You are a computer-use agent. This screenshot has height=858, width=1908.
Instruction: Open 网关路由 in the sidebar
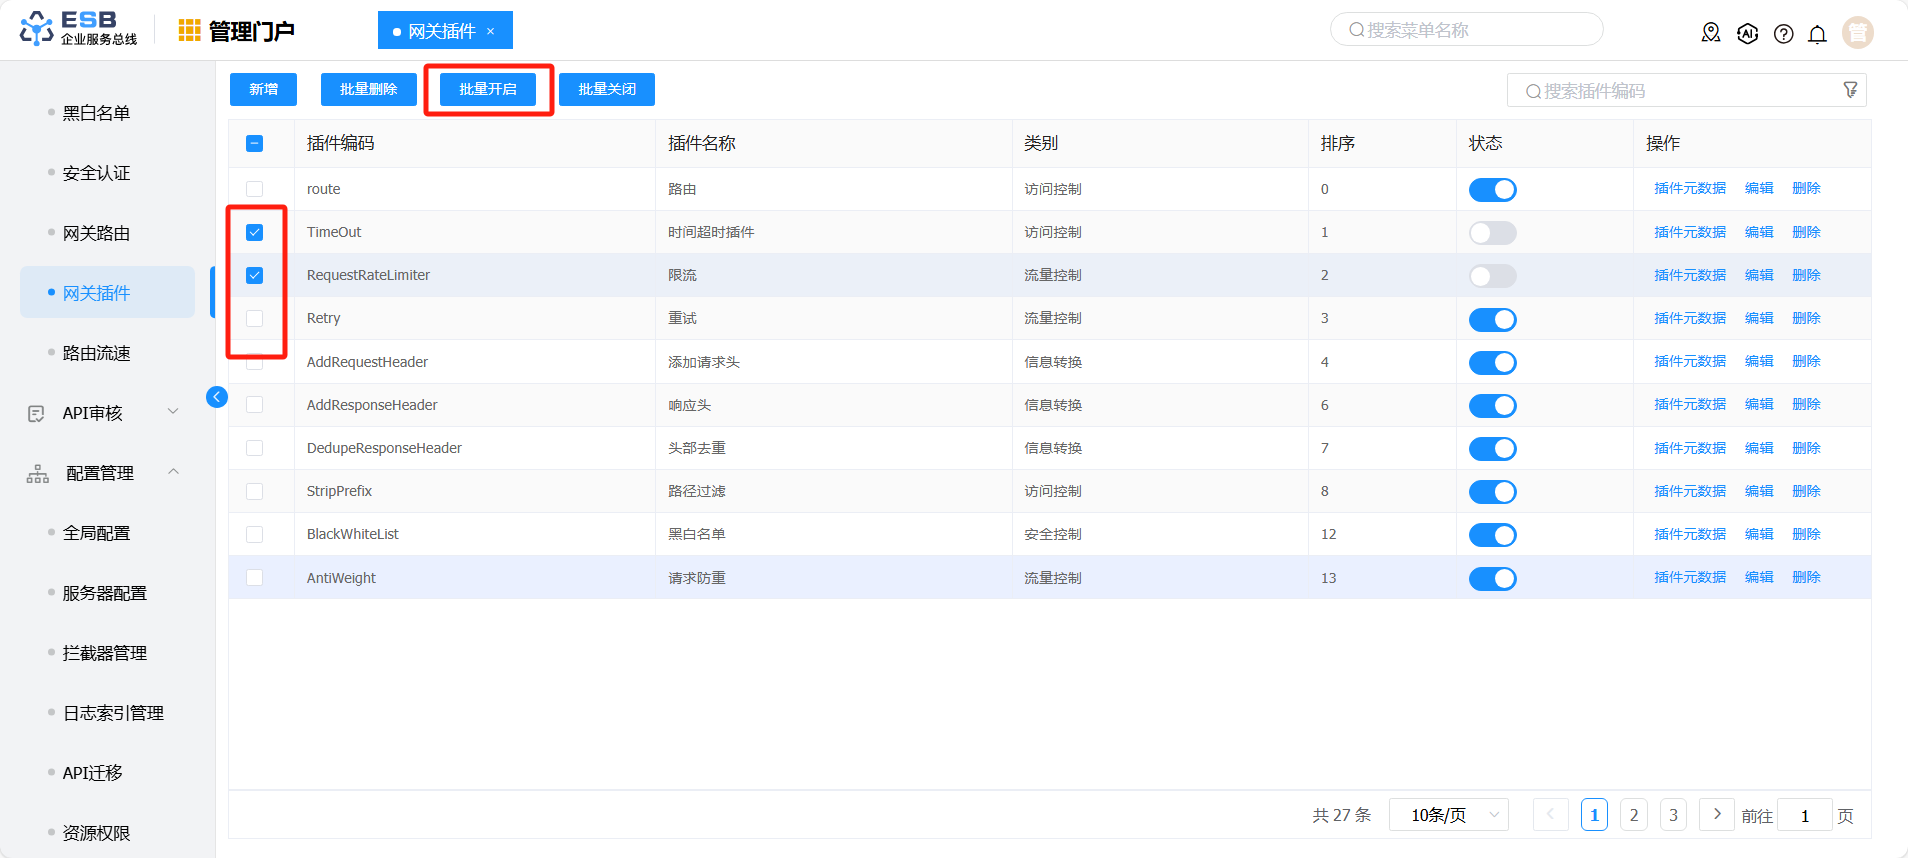coord(96,233)
